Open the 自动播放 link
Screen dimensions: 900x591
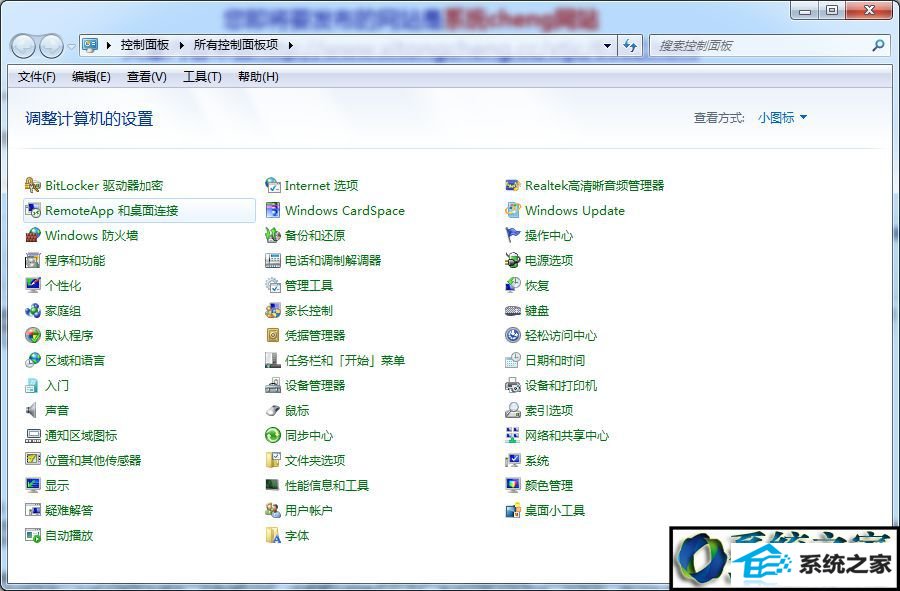69,535
